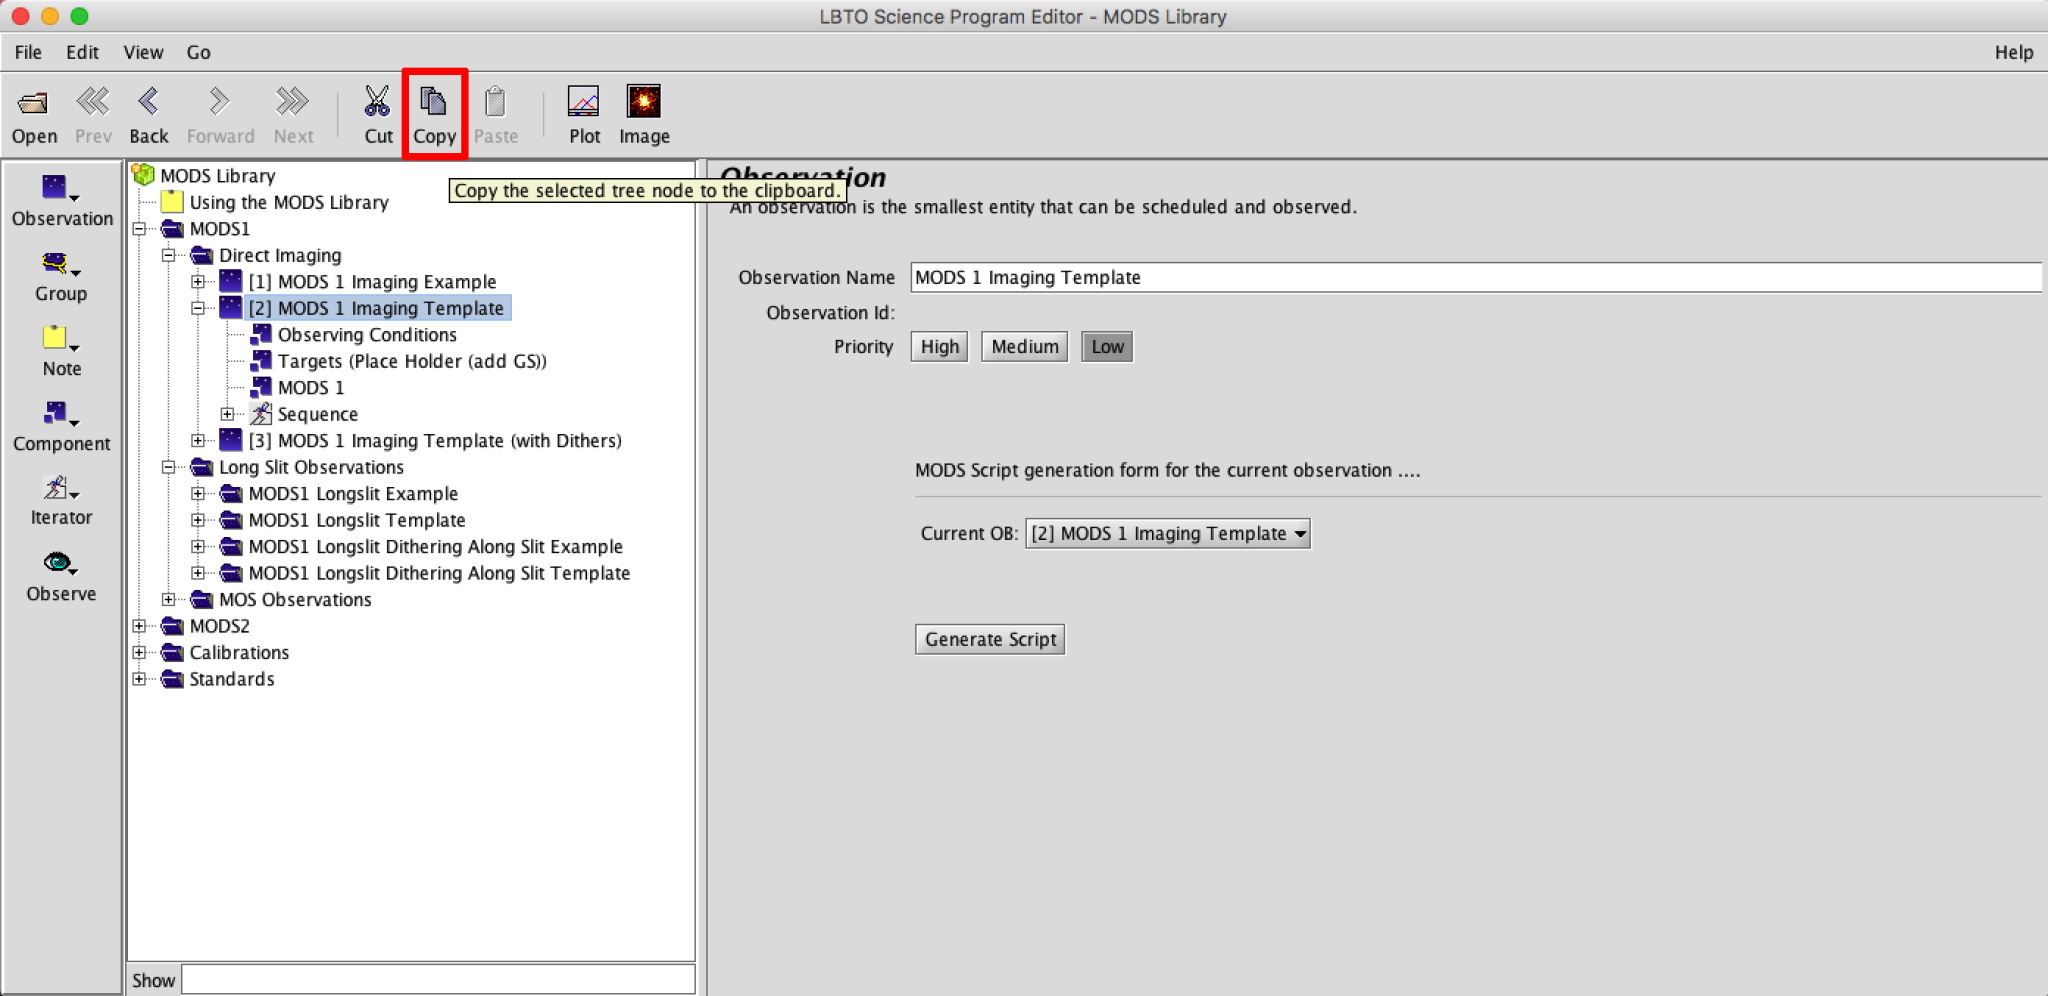Click the Show filter input field
The height and width of the screenshot is (996, 2048).
tap(438, 980)
